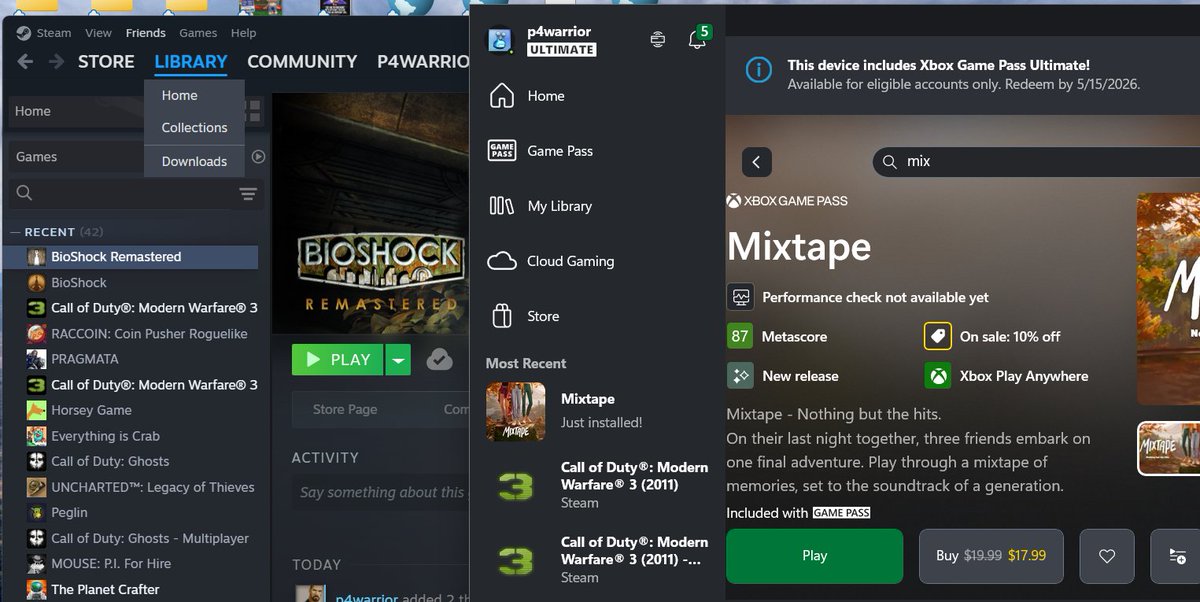Open the p4warrior avatar in Xbox app
The width and height of the screenshot is (1200, 602).
(500, 40)
